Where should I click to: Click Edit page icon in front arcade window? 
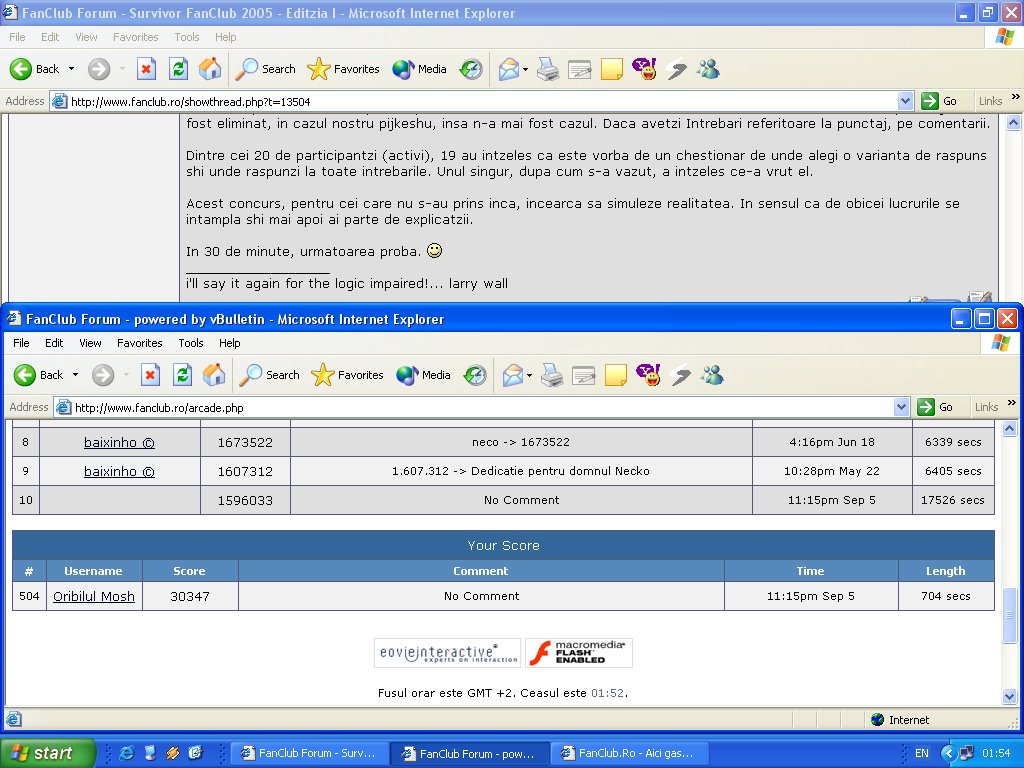(583, 375)
